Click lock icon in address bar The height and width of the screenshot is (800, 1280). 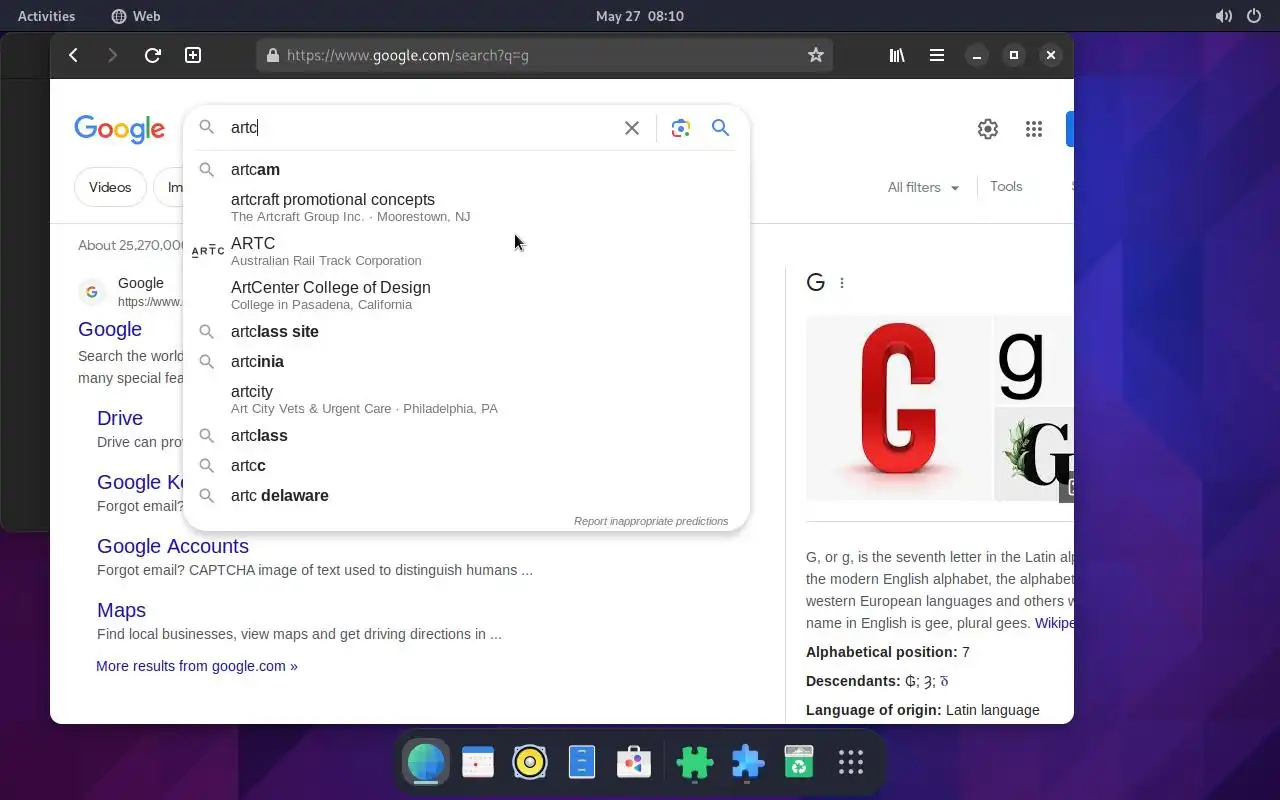pos(272,55)
